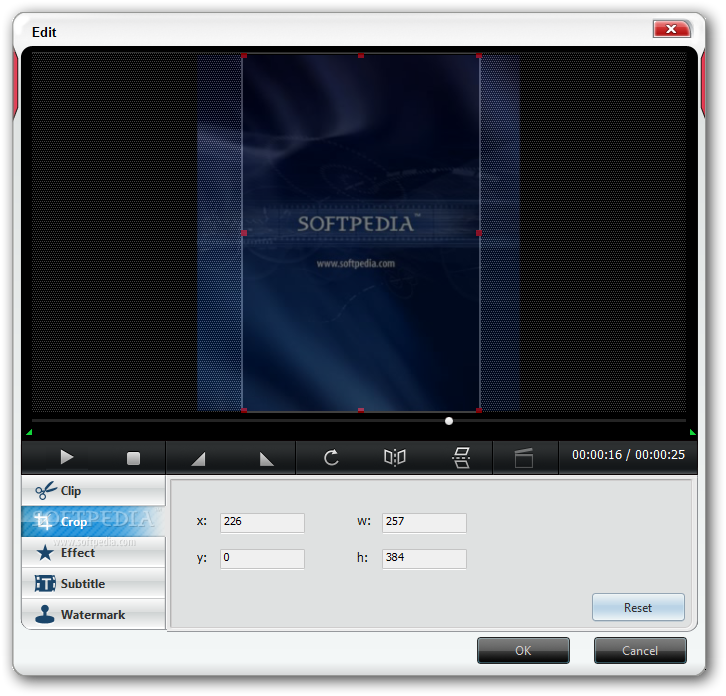The height and width of the screenshot is (696, 726).
Task: Cancel the edit dialog
Action: (x=640, y=651)
